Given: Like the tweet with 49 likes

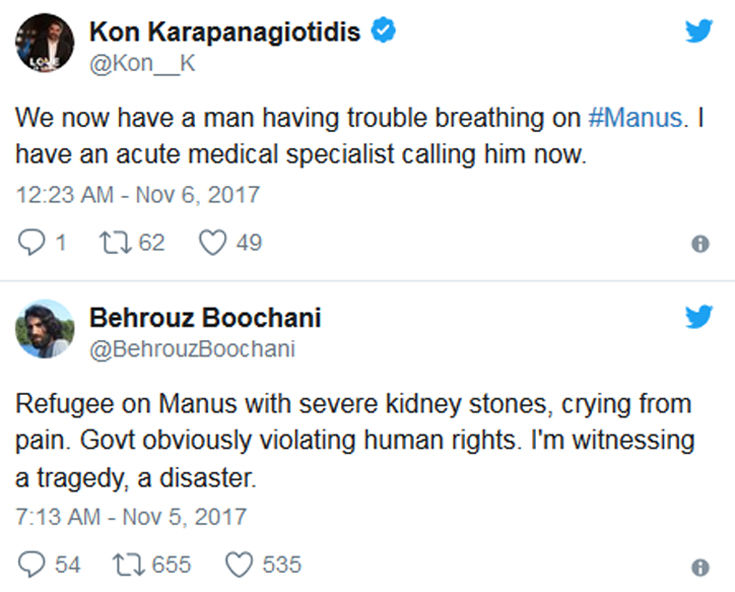Looking at the screenshot, I should (212, 242).
